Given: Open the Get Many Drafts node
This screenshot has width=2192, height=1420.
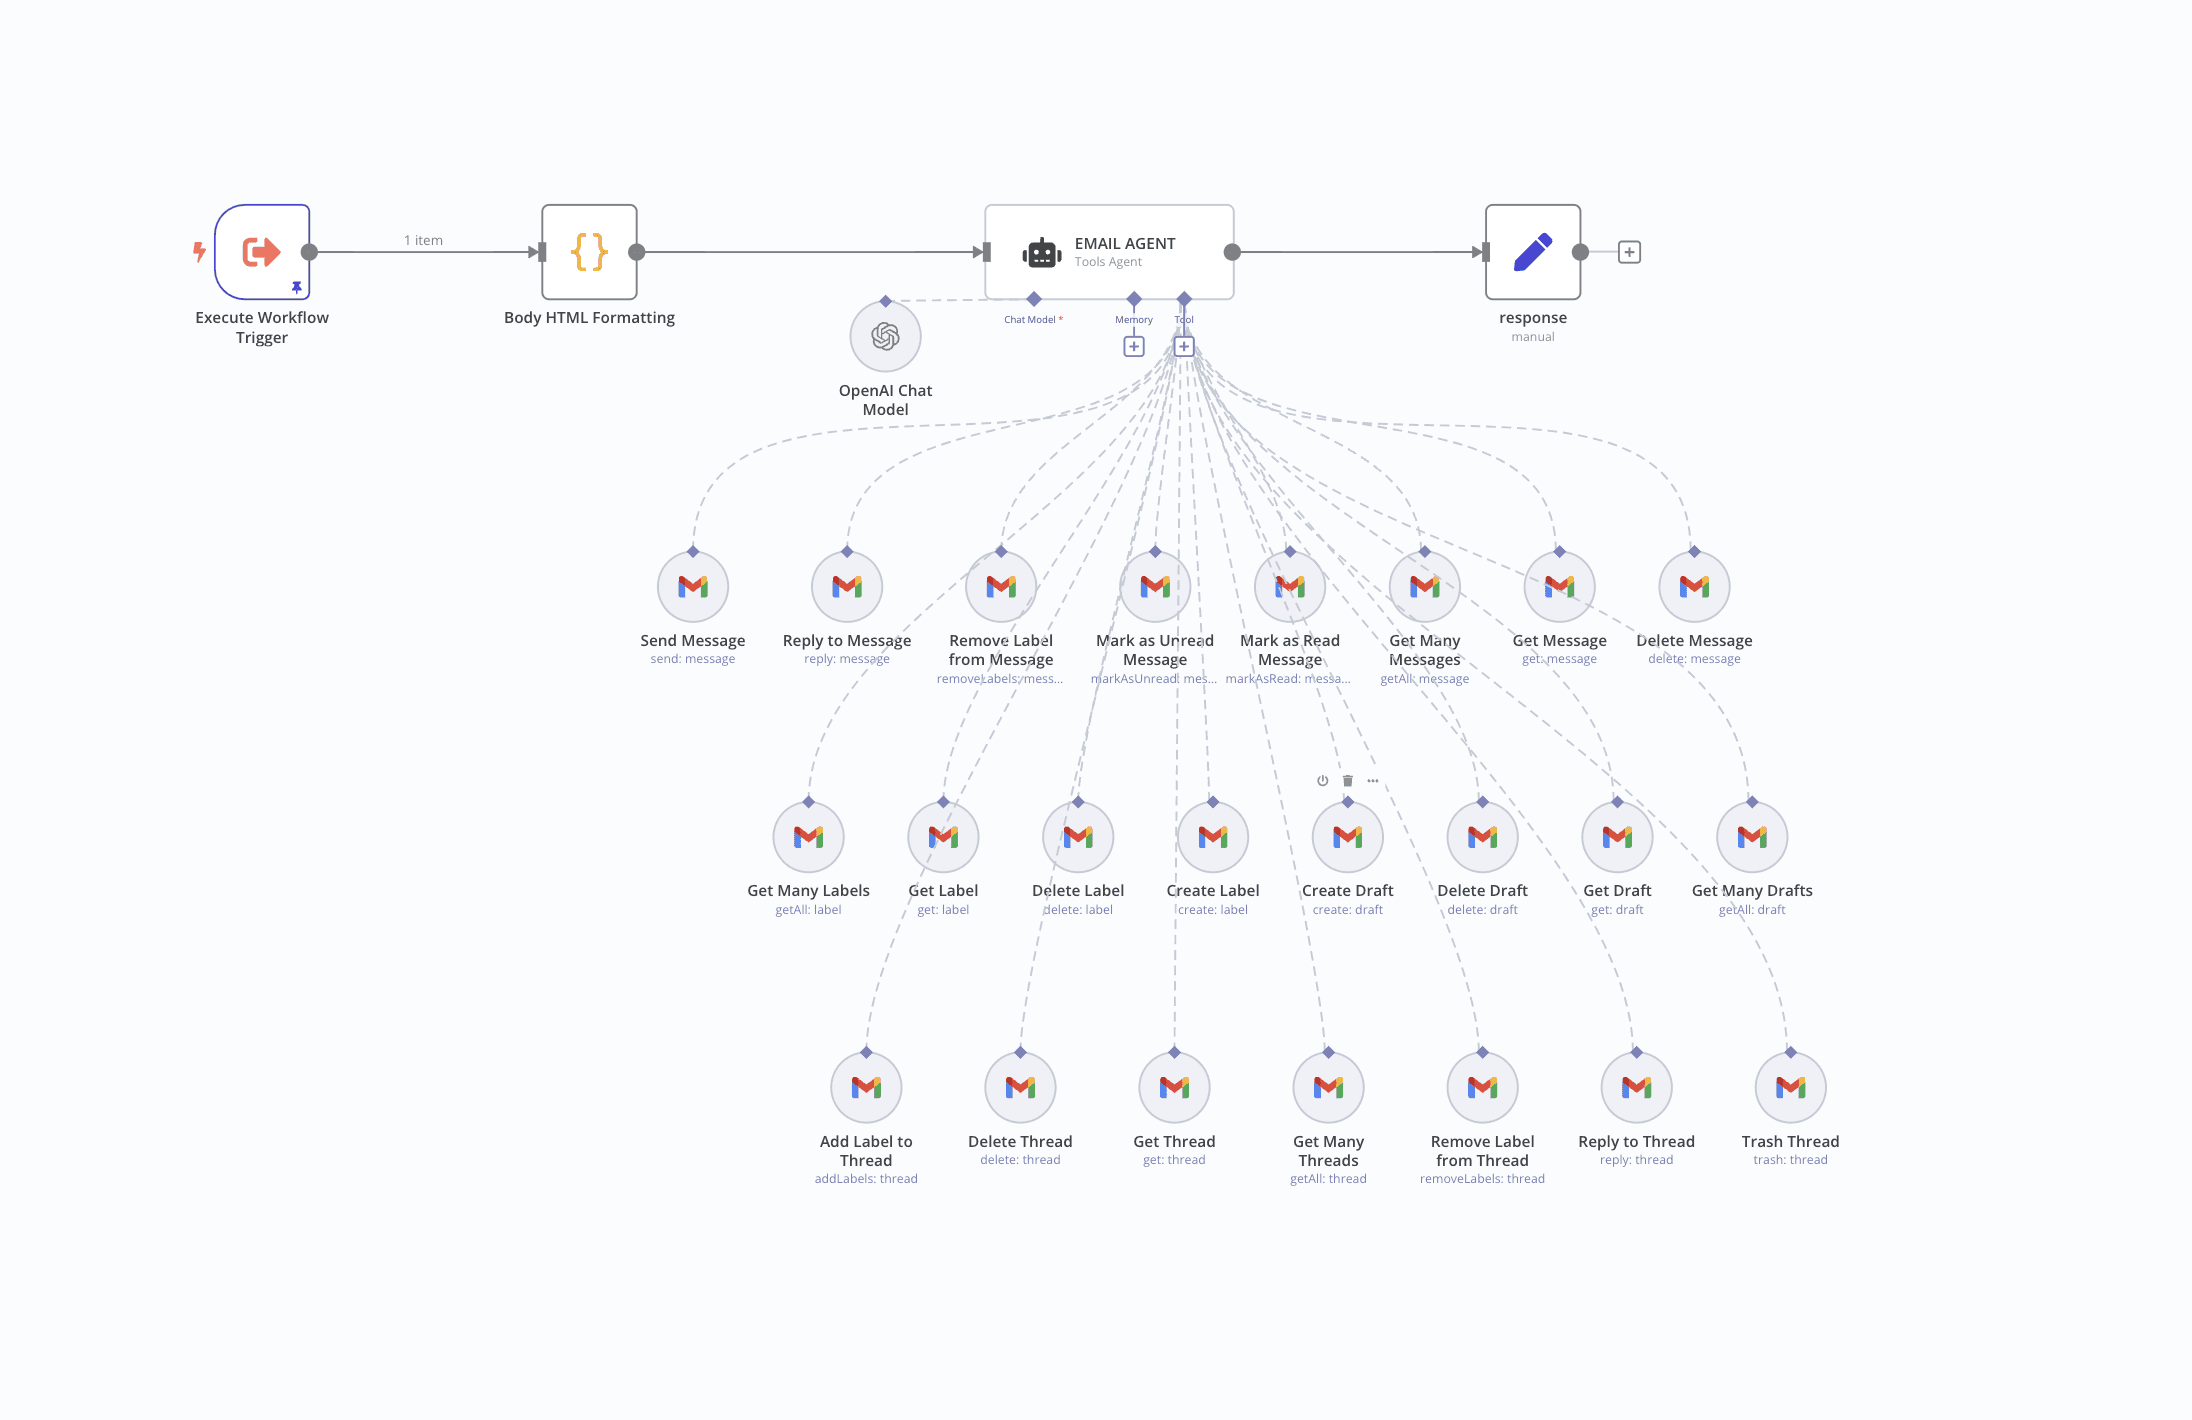Looking at the screenshot, I should [x=1752, y=837].
